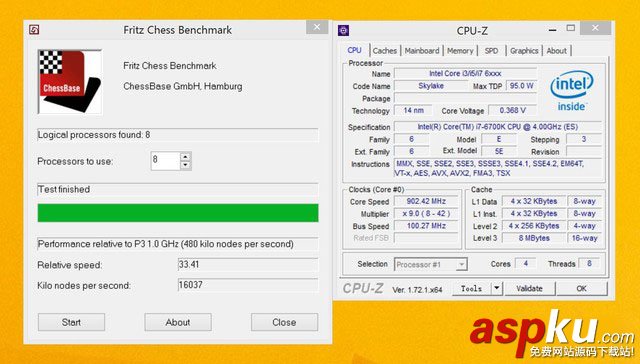The height and width of the screenshot is (364, 640).
Task: Click the 'Test finished' status text
Action: (x=64, y=189)
